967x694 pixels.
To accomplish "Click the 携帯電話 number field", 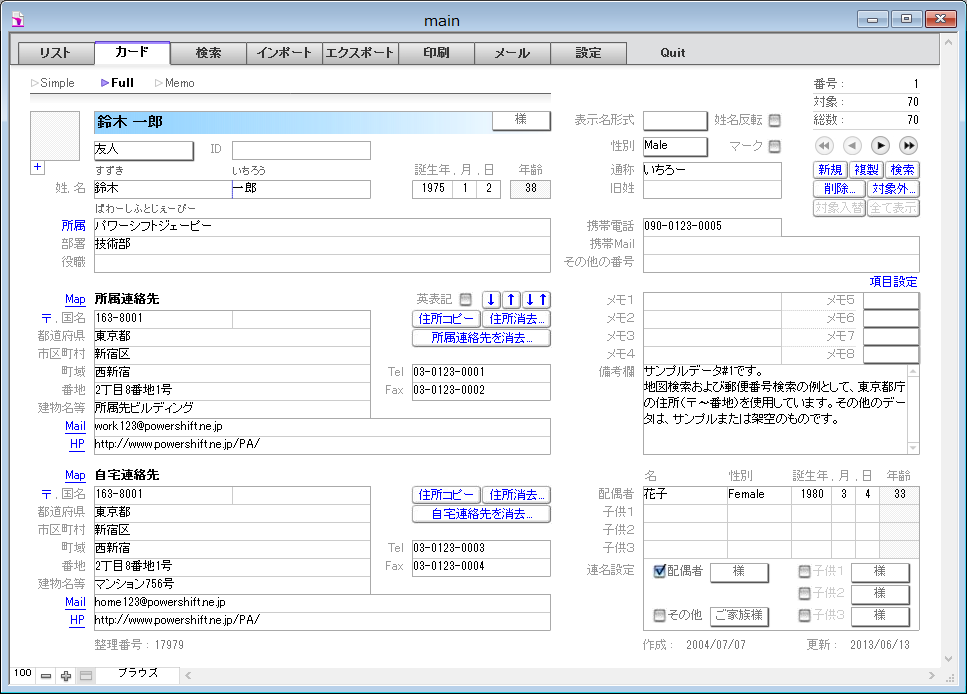I will [x=711, y=227].
